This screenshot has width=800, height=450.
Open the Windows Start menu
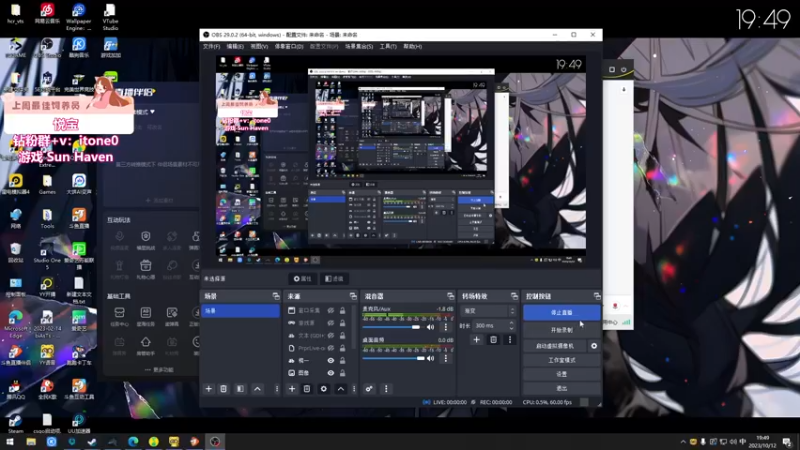point(10,442)
